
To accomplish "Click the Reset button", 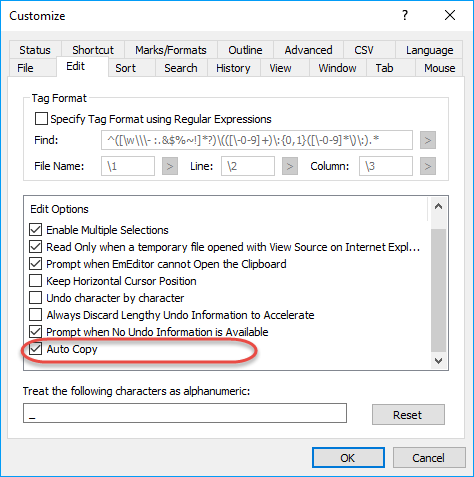I will pyautogui.click(x=408, y=414).
